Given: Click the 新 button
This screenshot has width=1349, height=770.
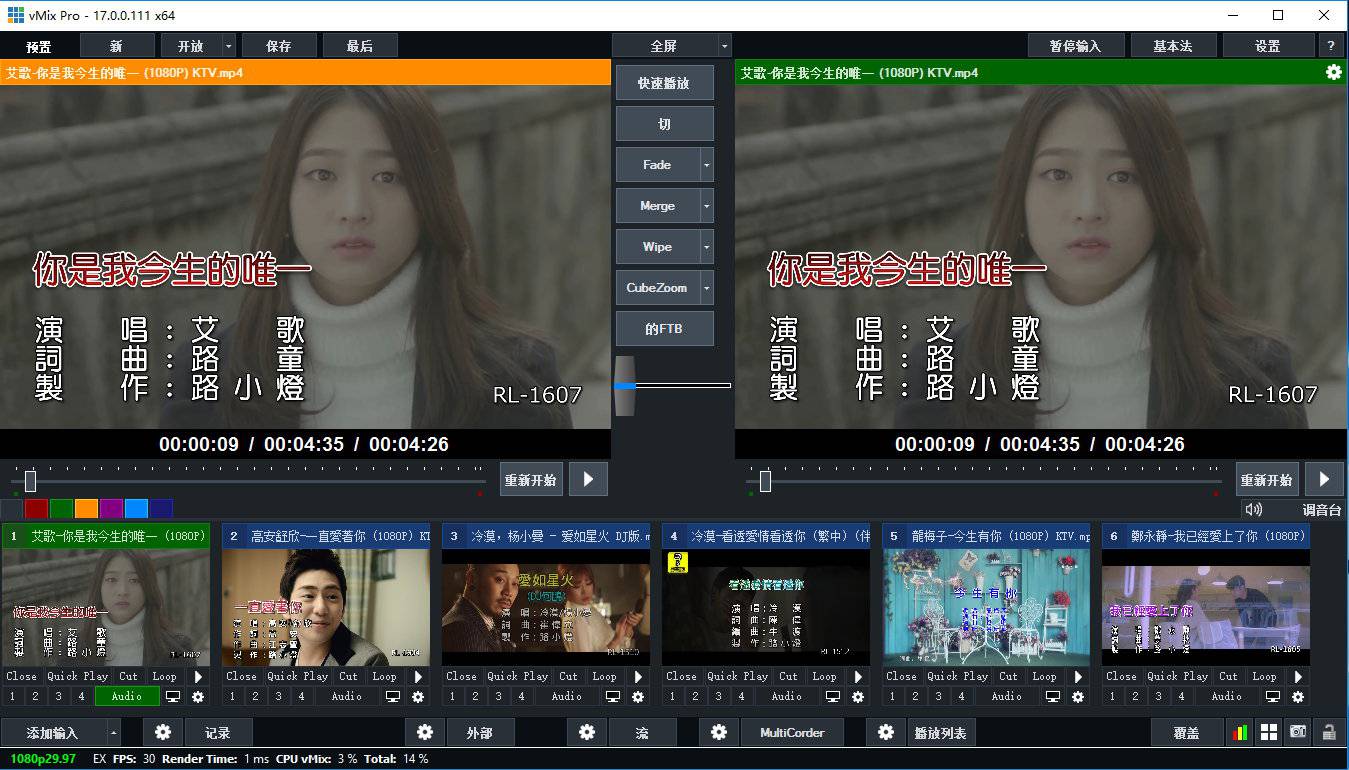Looking at the screenshot, I should [117, 46].
